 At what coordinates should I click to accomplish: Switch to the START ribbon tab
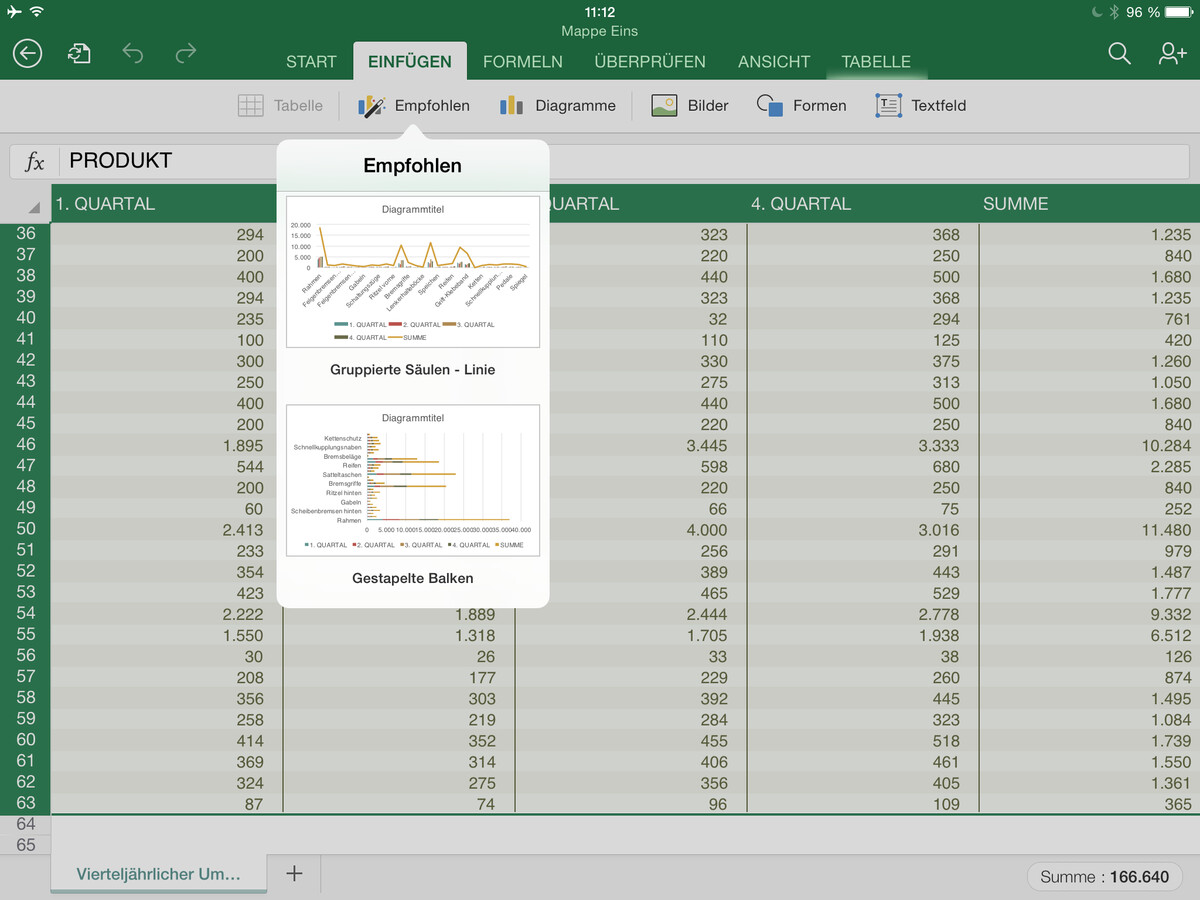[311, 61]
